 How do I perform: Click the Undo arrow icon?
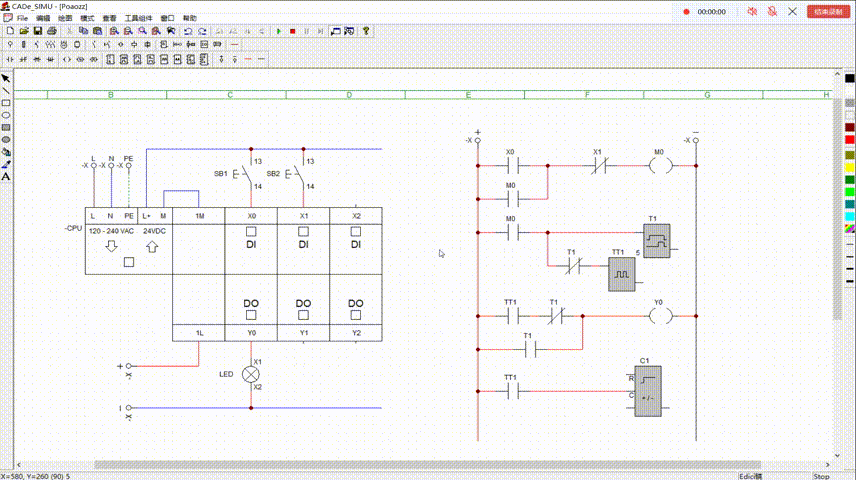tap(188, 31)
